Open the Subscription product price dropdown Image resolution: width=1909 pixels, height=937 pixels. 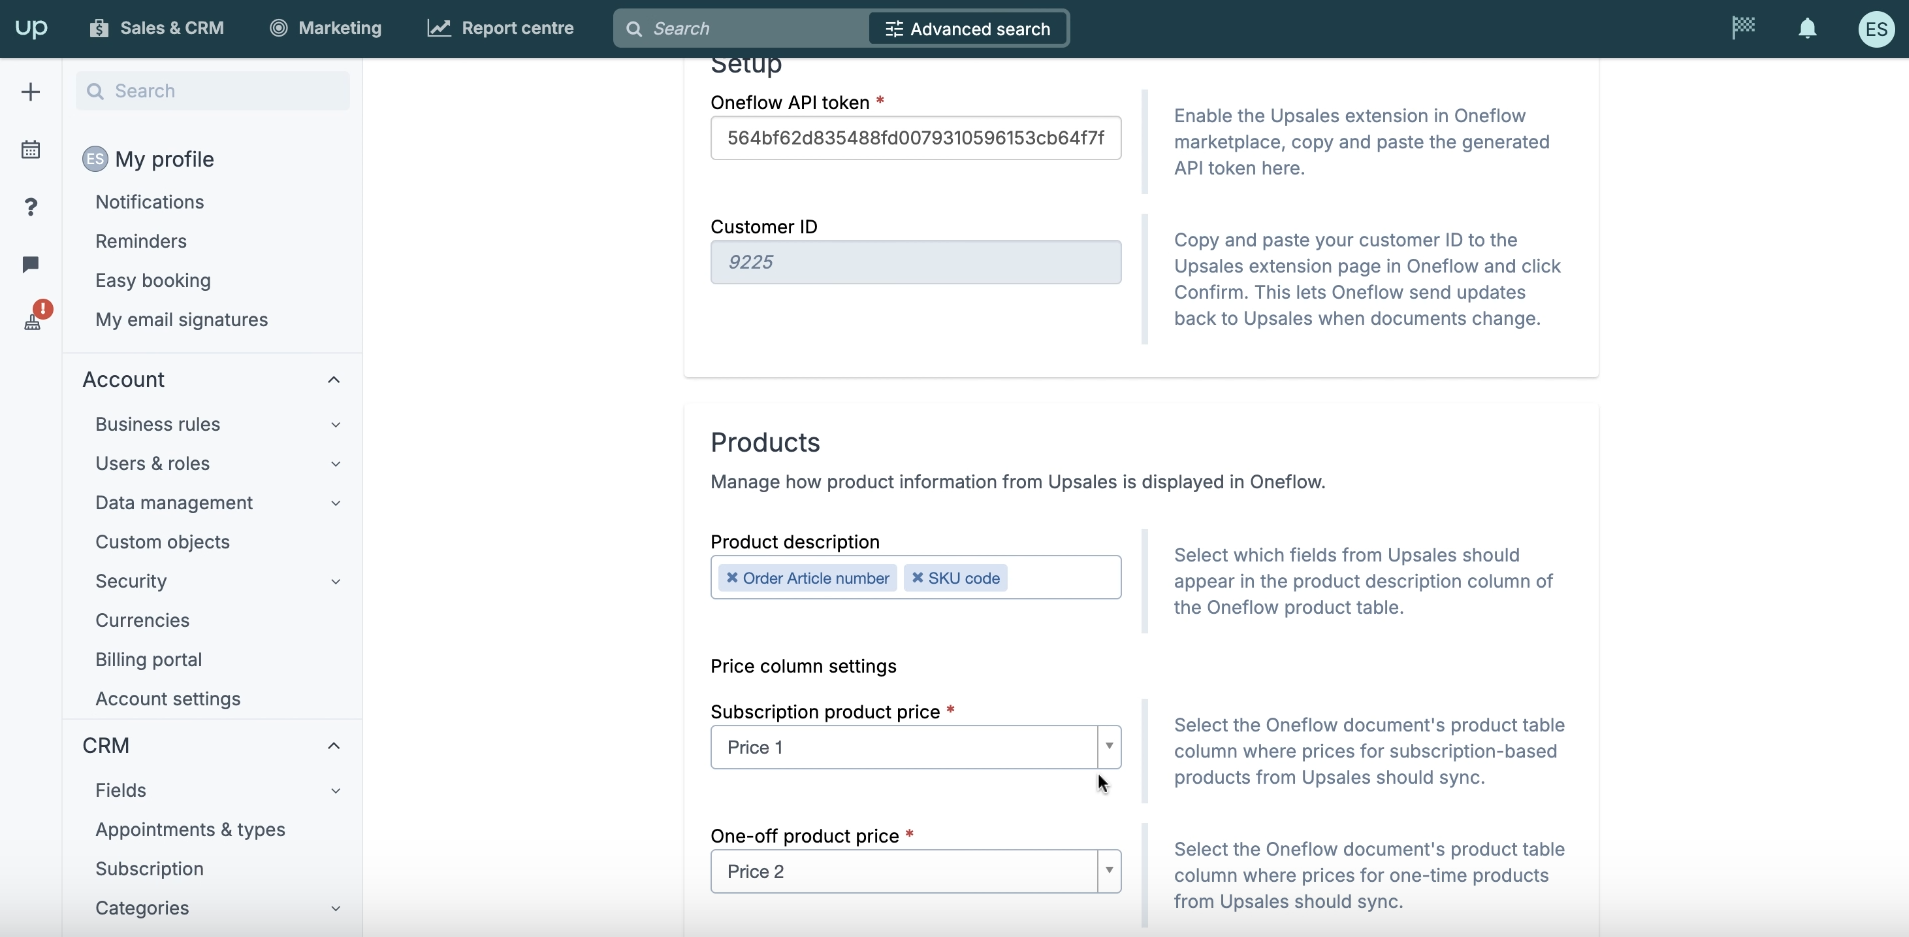pyautogui.click(x=1108, y=747)
